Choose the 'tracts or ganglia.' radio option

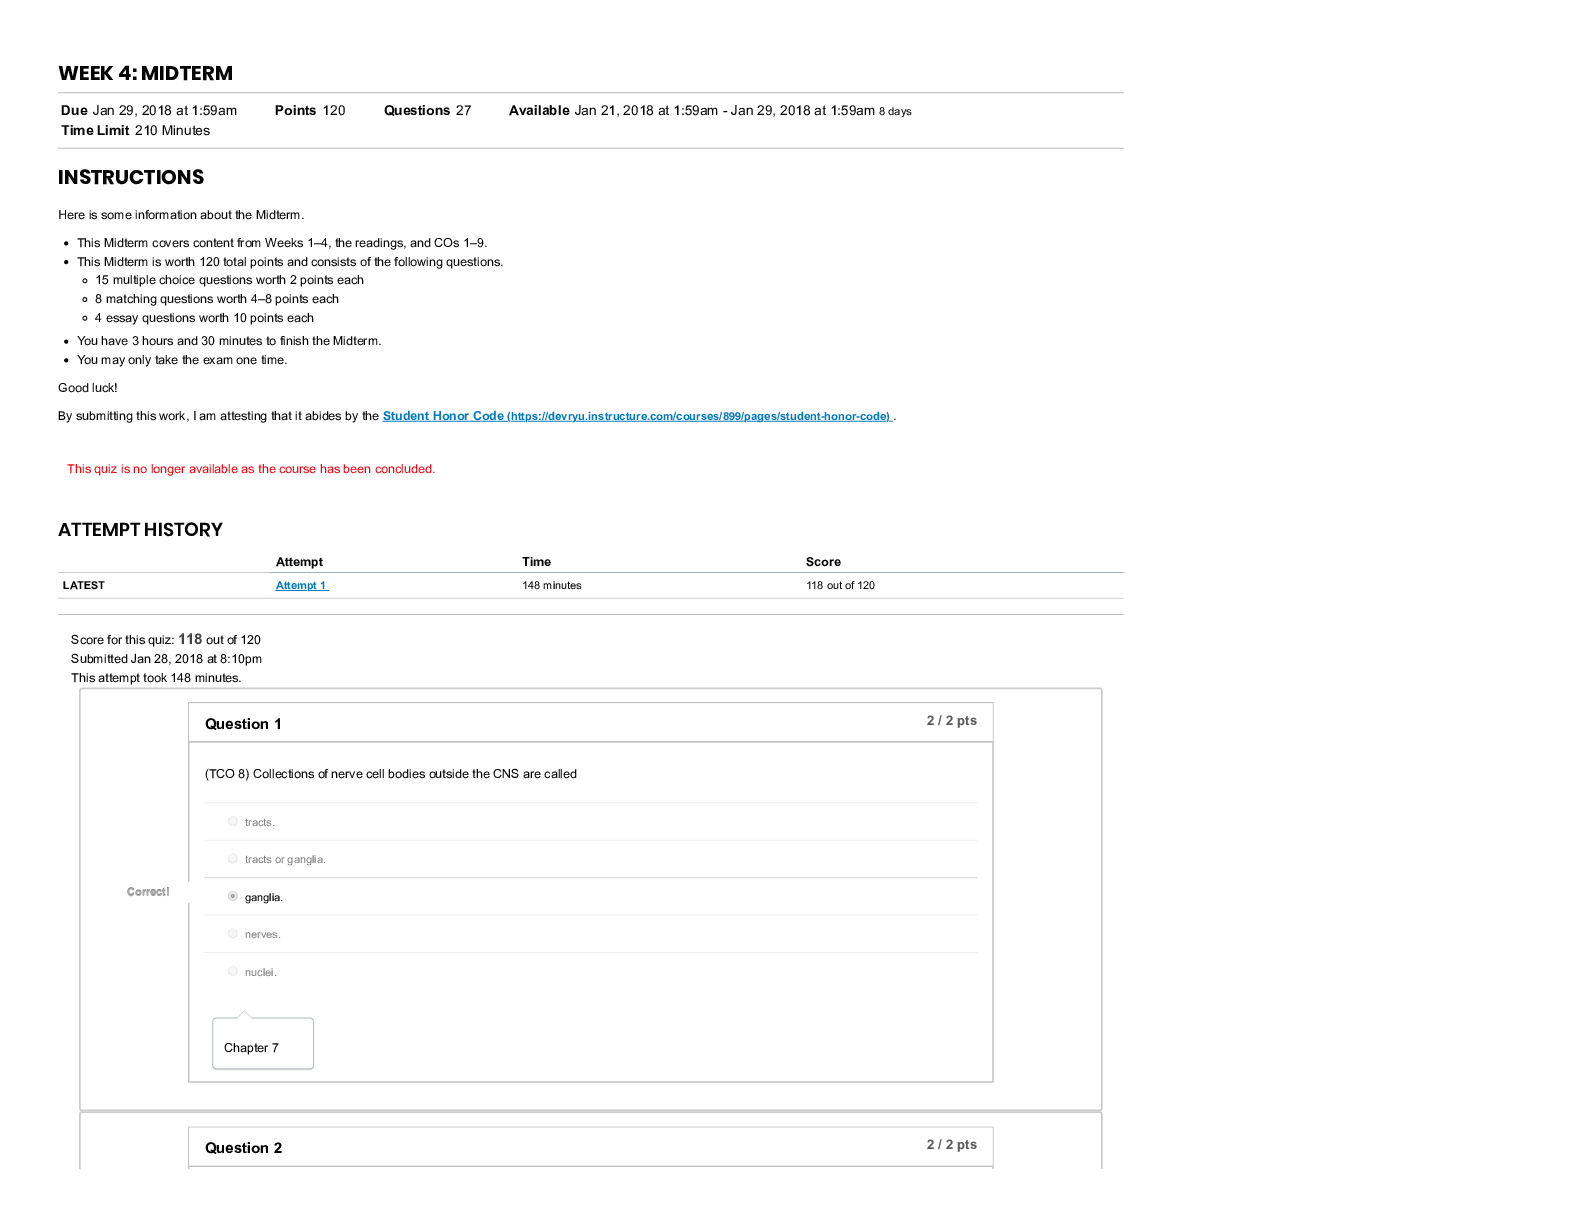tap(233, 859)
